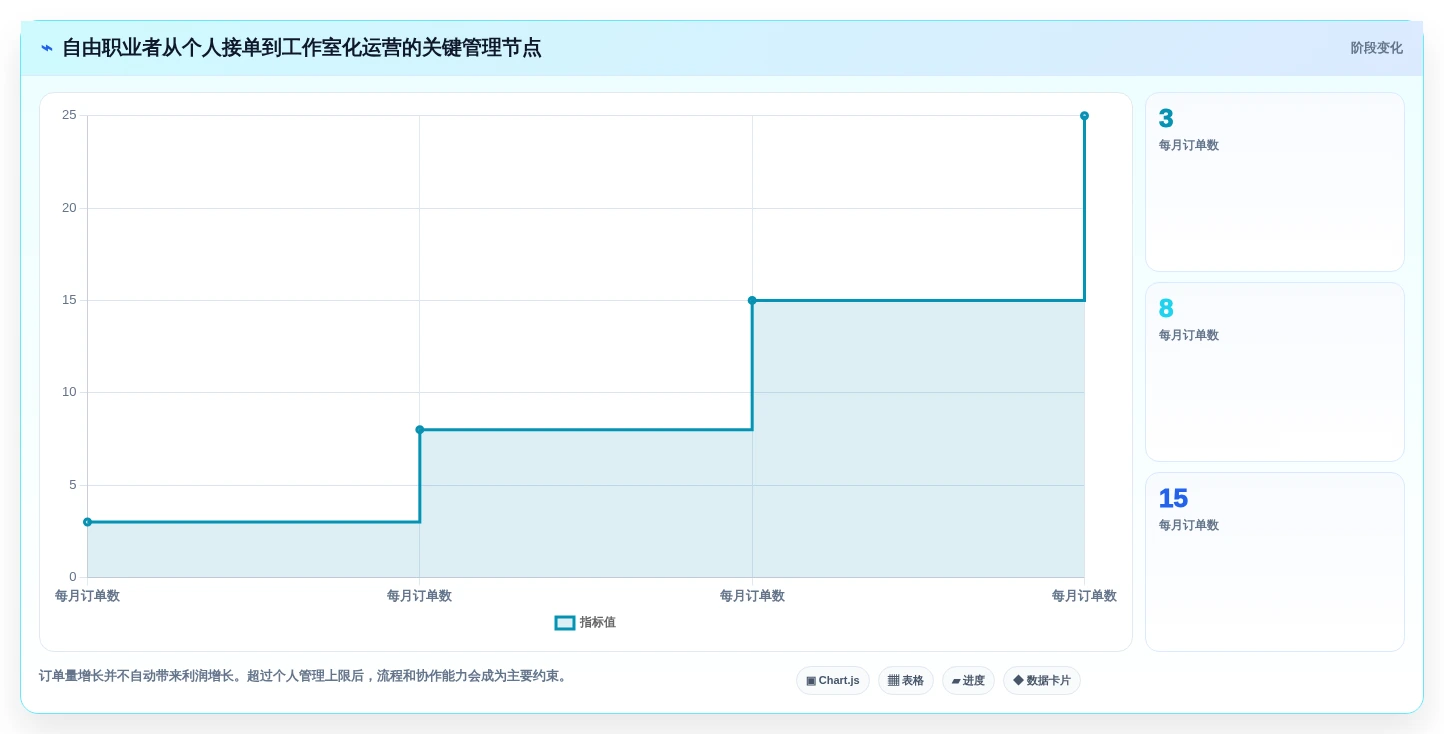Select the Chart.js tag
Image resolution: width=1444 pixels, height=734 pixels.
click(833, 680)
